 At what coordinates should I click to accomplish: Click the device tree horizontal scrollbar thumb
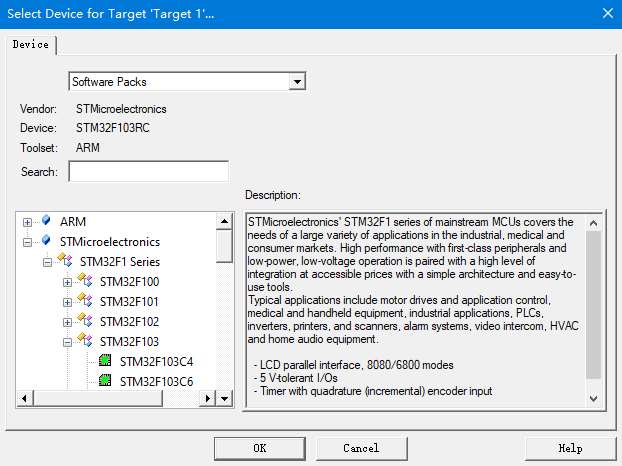(x=98, y=399)
